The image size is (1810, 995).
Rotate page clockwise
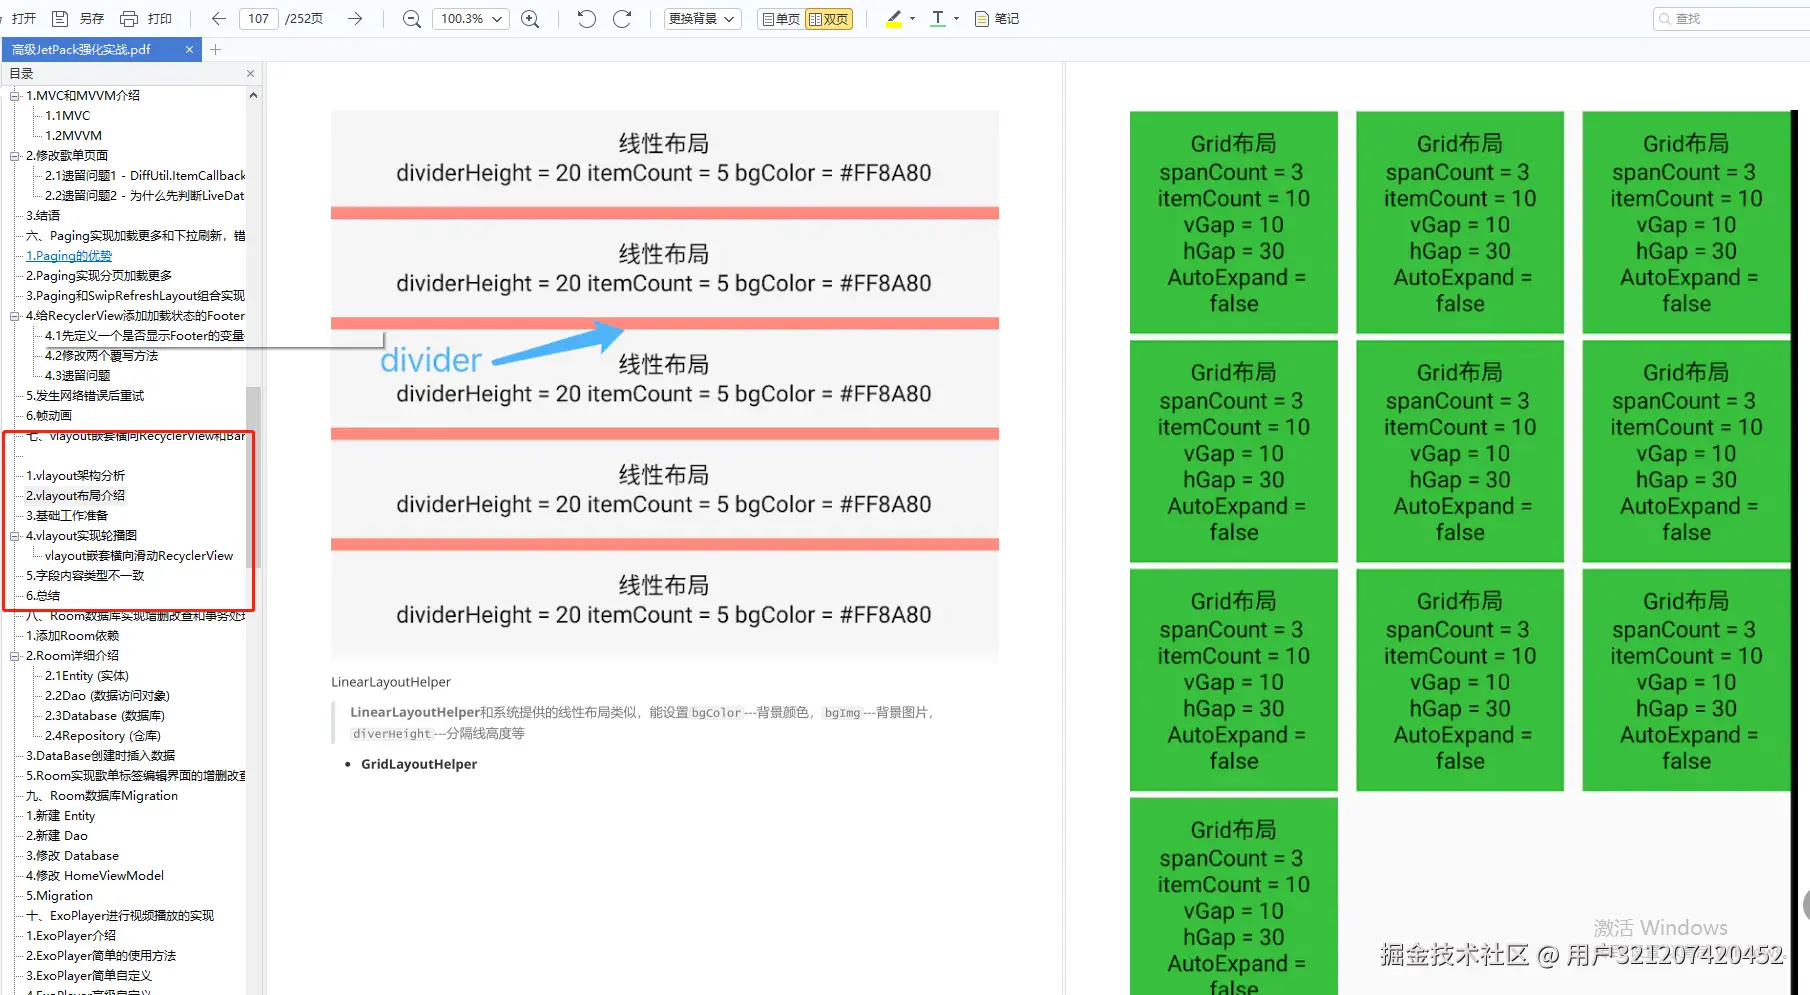point(622,18)
